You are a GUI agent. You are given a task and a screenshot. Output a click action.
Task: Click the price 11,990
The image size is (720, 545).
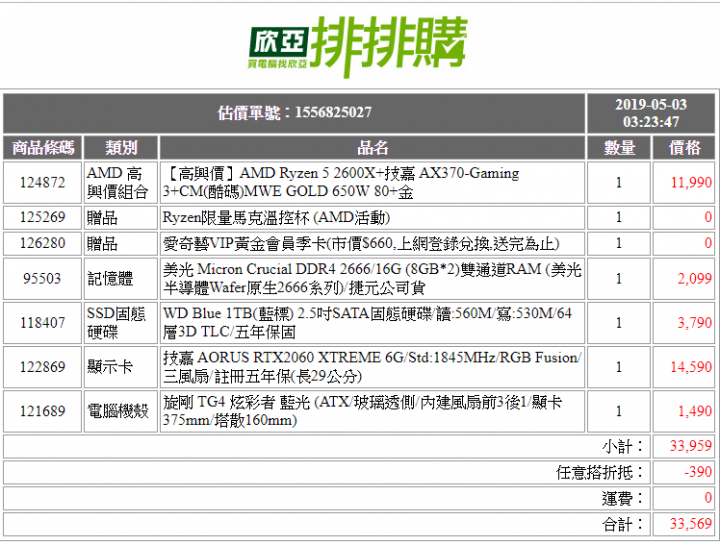[x=691, y=183]
